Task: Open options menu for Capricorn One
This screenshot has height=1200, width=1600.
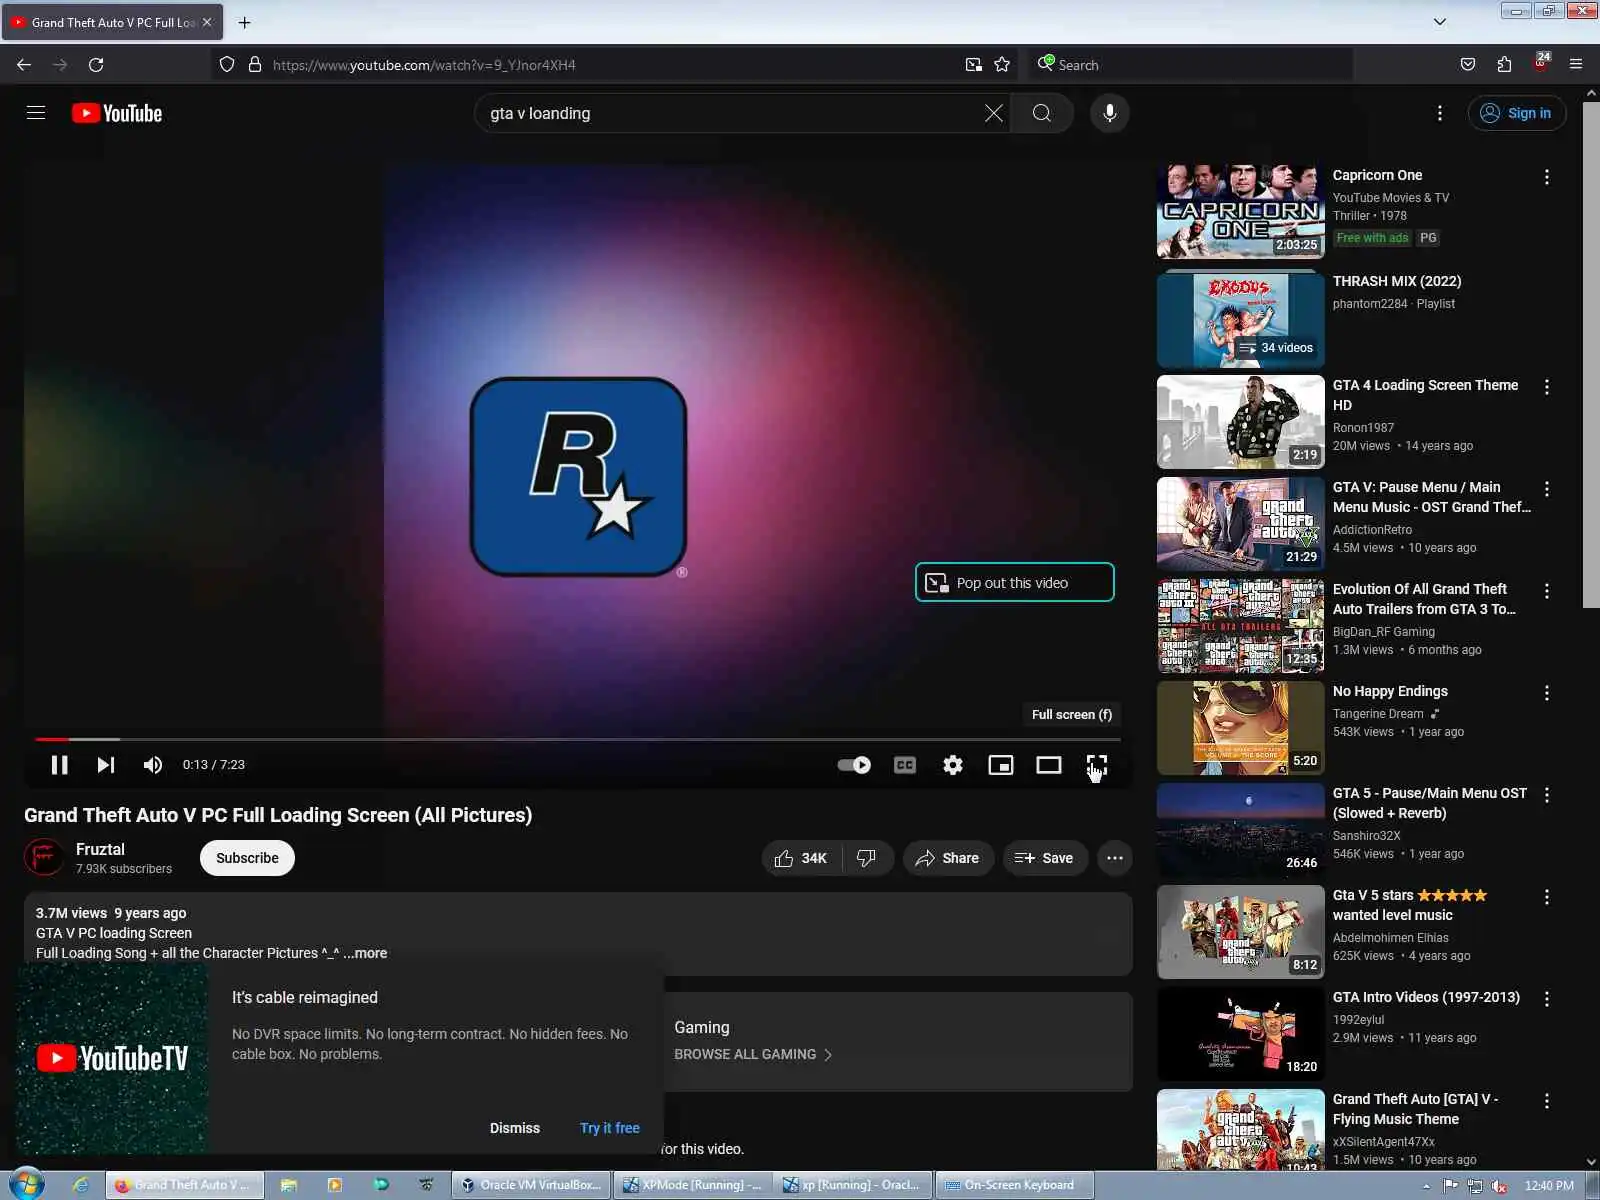Action: (1547, 177)
